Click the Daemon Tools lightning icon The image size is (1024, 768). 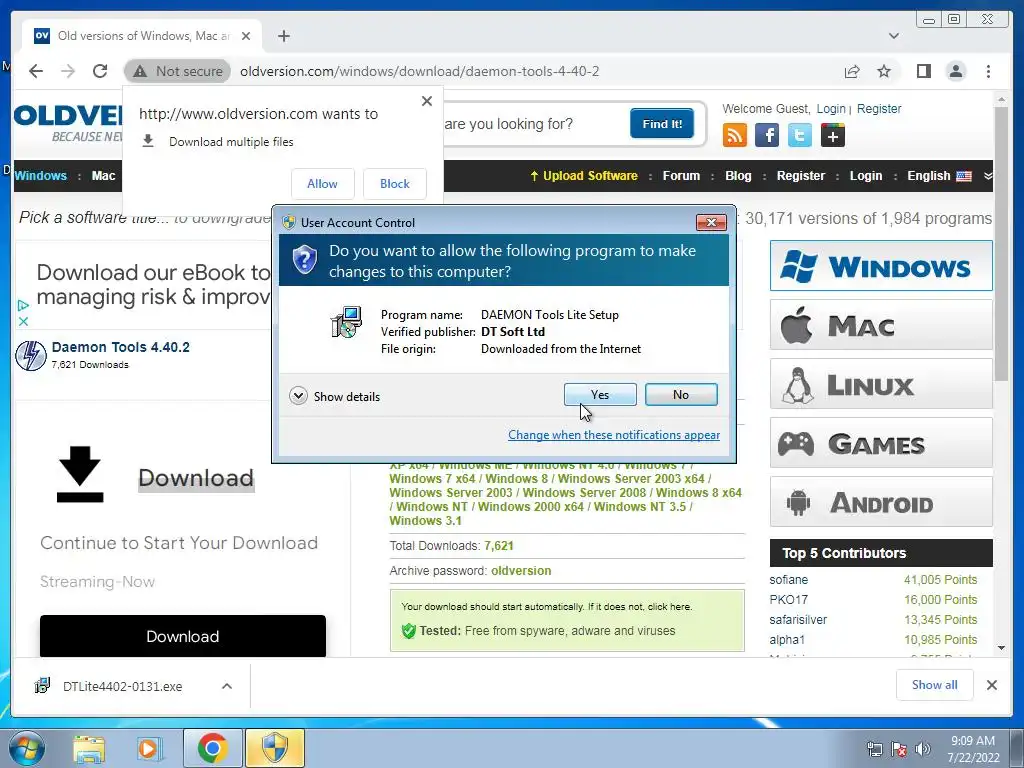[31, 355]
